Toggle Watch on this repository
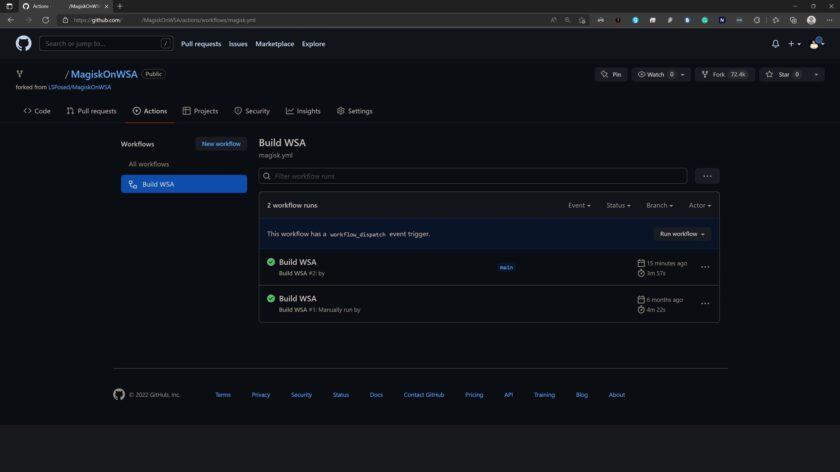 pyautogui.click(x=656, y=74)
